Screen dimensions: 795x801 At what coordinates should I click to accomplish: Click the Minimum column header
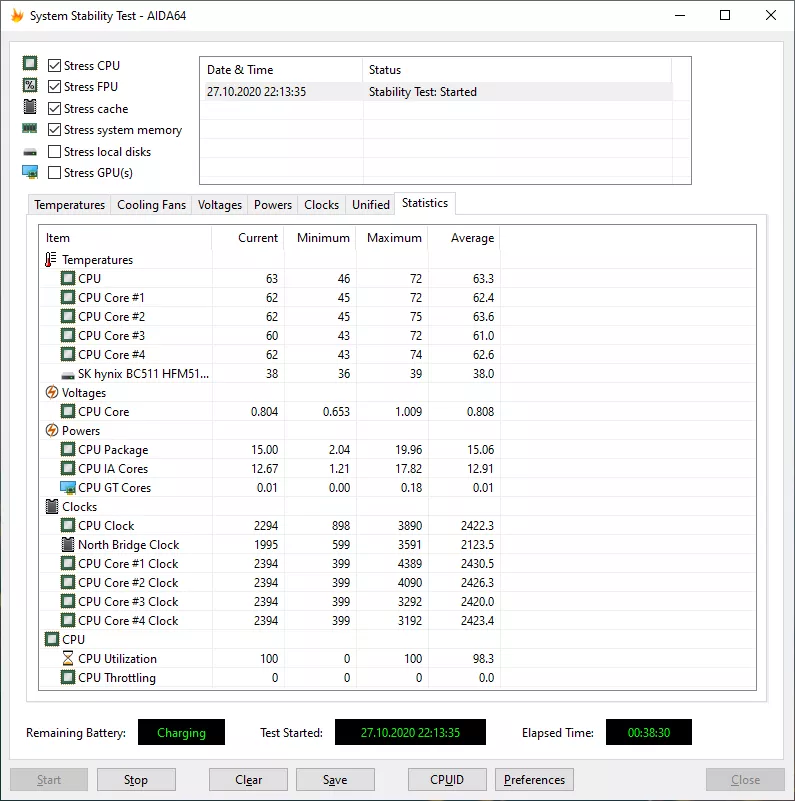pyautogui.click(x=320, y=238)
